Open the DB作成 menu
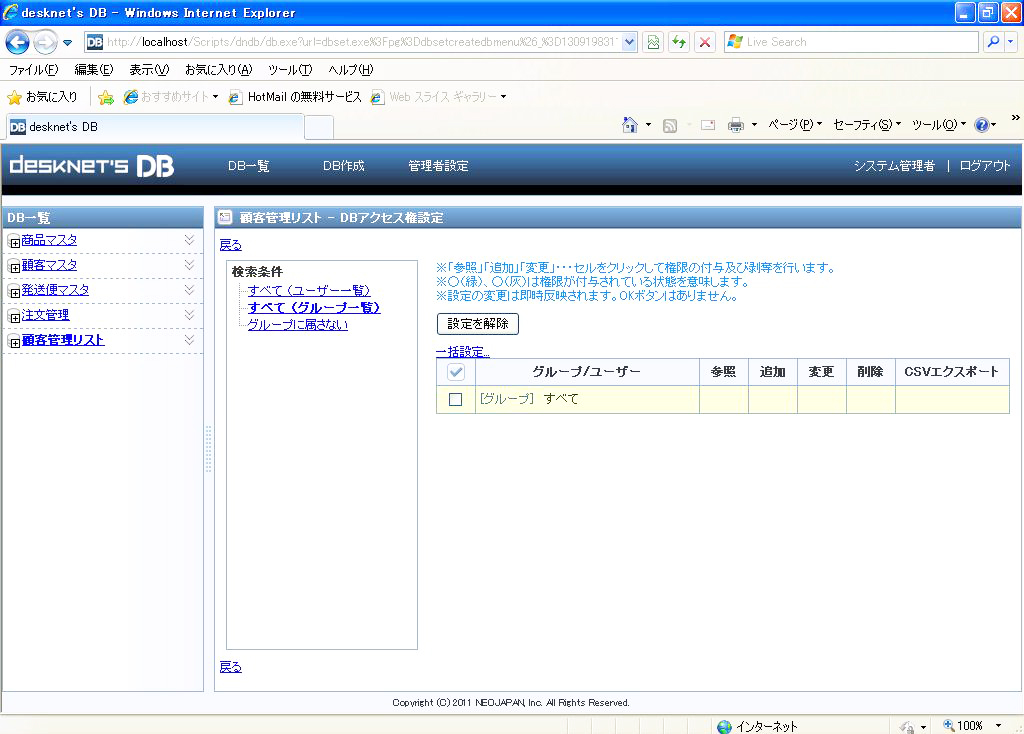 coord(343,166)
